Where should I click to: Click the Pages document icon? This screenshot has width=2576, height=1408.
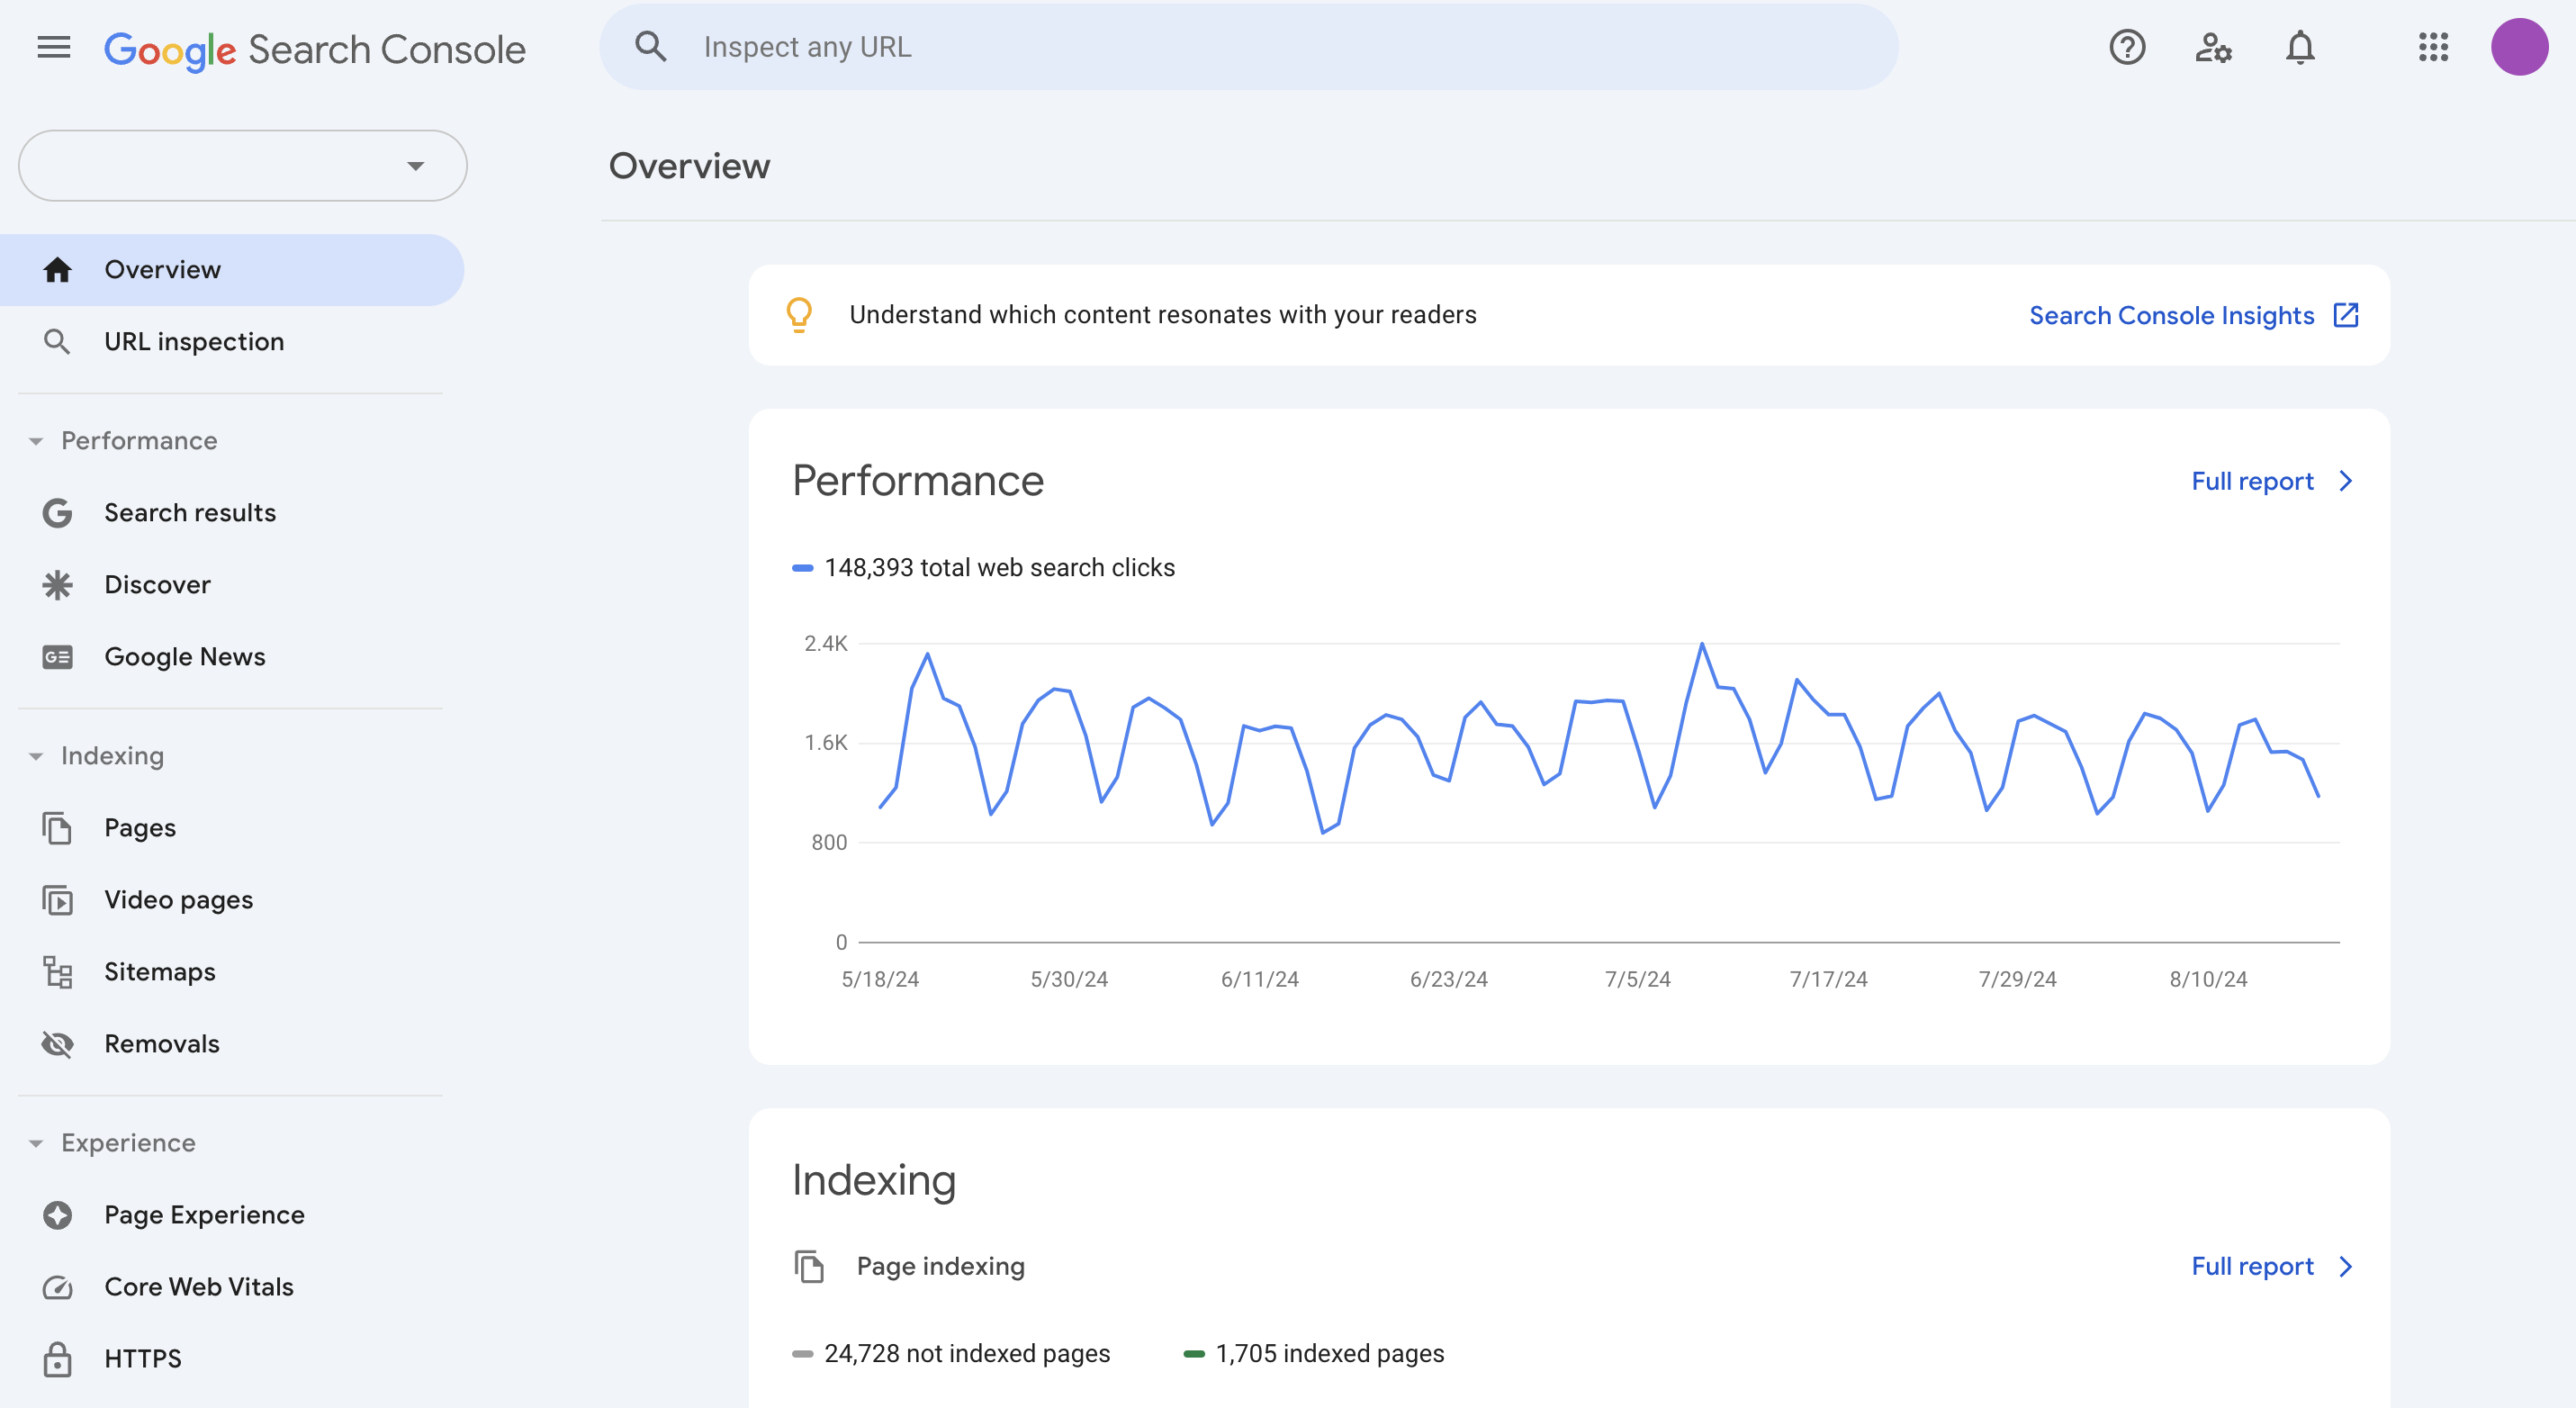point(57,828)
